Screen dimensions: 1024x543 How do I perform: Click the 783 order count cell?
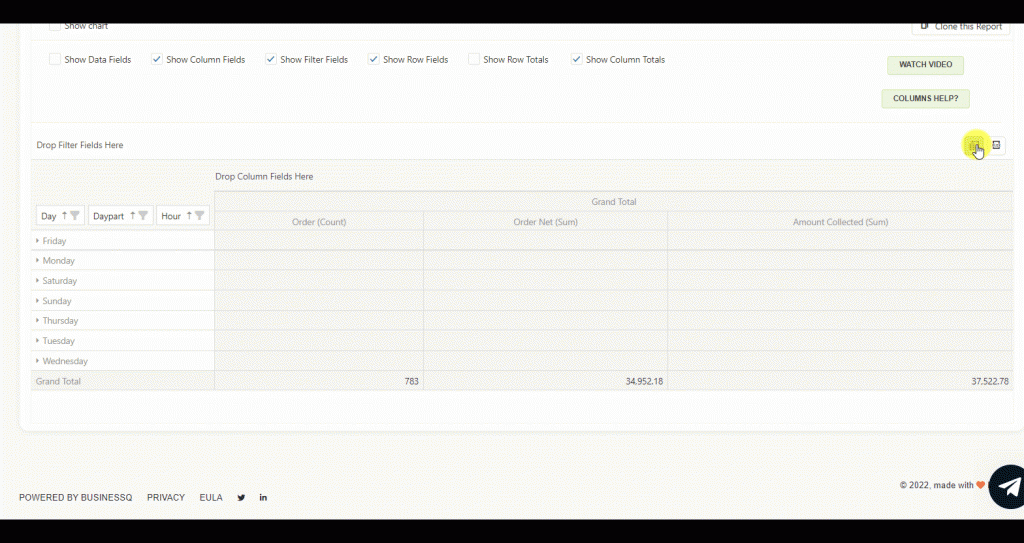pos(319,381)
